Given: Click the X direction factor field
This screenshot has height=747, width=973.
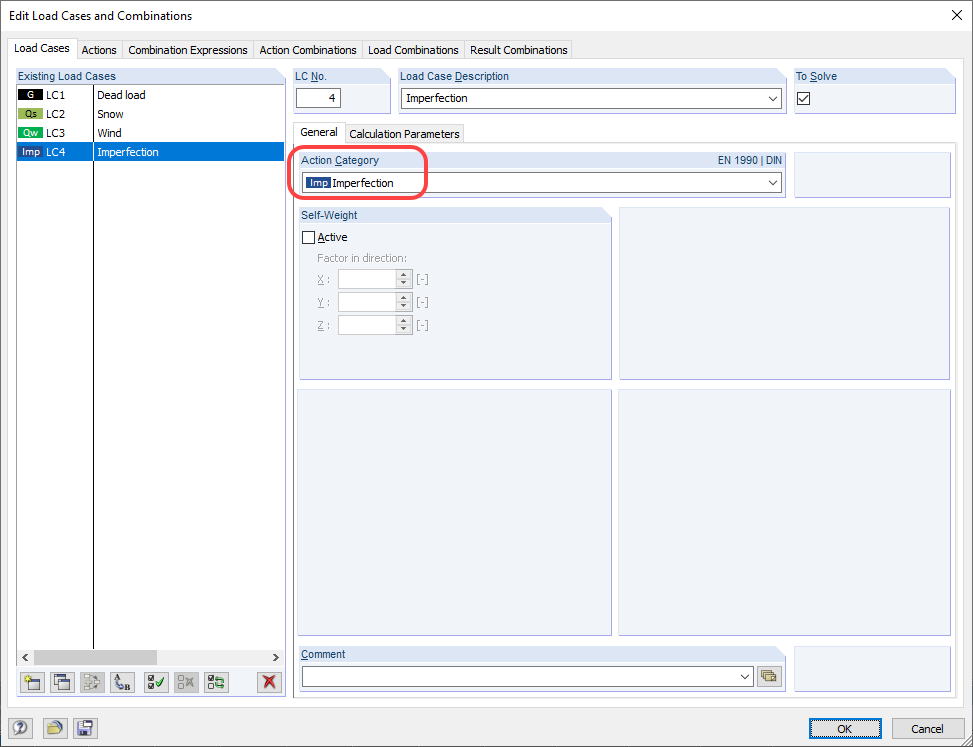Looking at the screenshot, I should coord(367,279).
